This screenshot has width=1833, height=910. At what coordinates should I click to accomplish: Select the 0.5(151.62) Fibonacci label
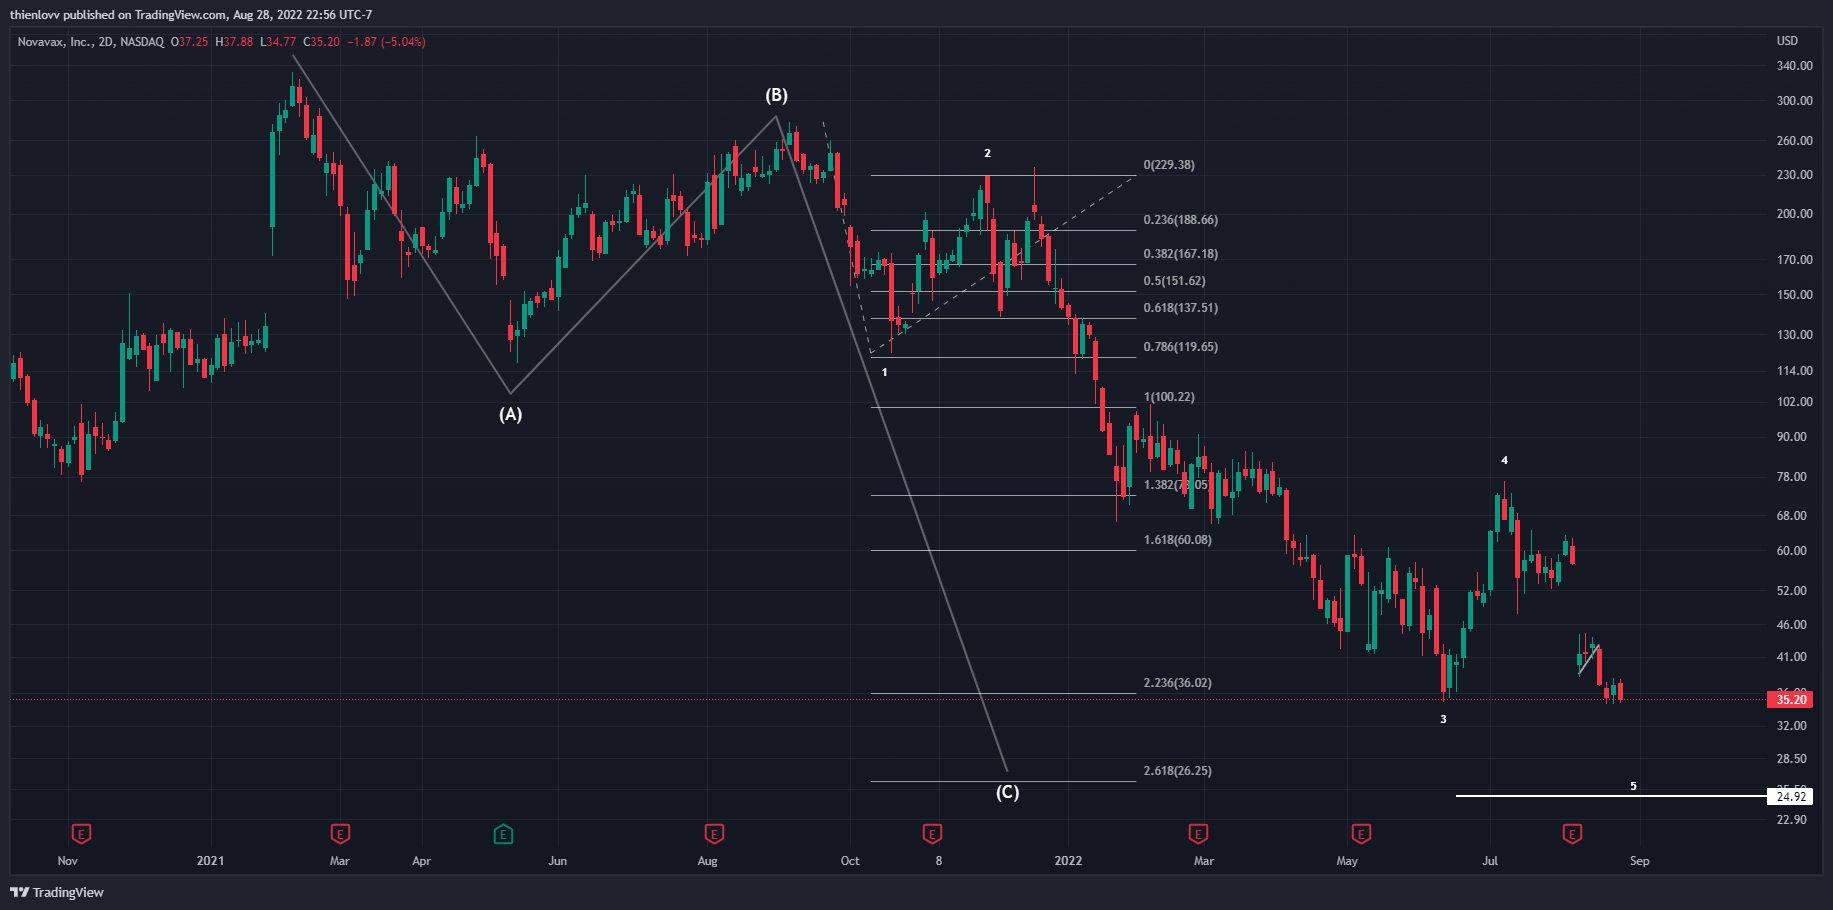(1175, 281)
